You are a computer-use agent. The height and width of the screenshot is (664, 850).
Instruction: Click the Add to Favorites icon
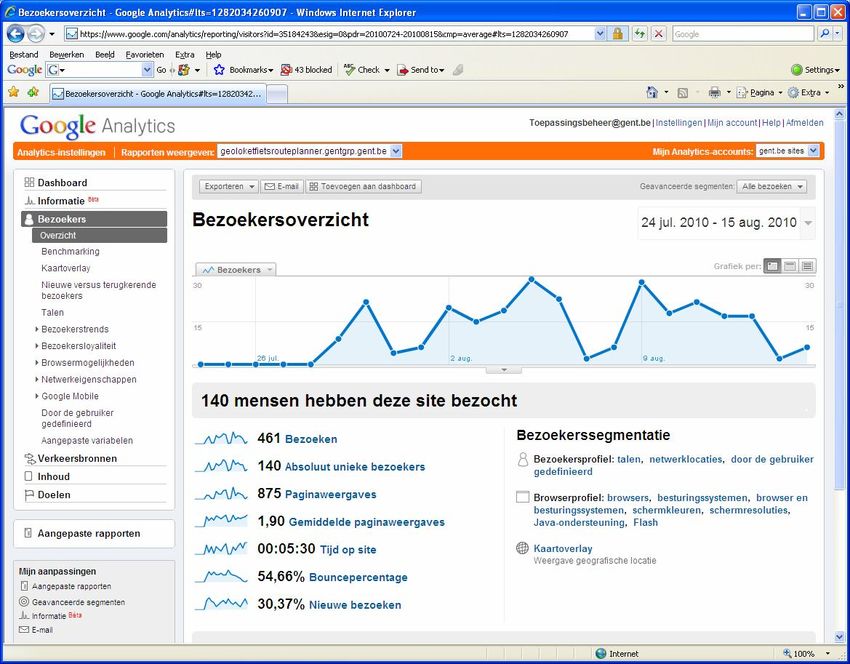tap(33, 92)
